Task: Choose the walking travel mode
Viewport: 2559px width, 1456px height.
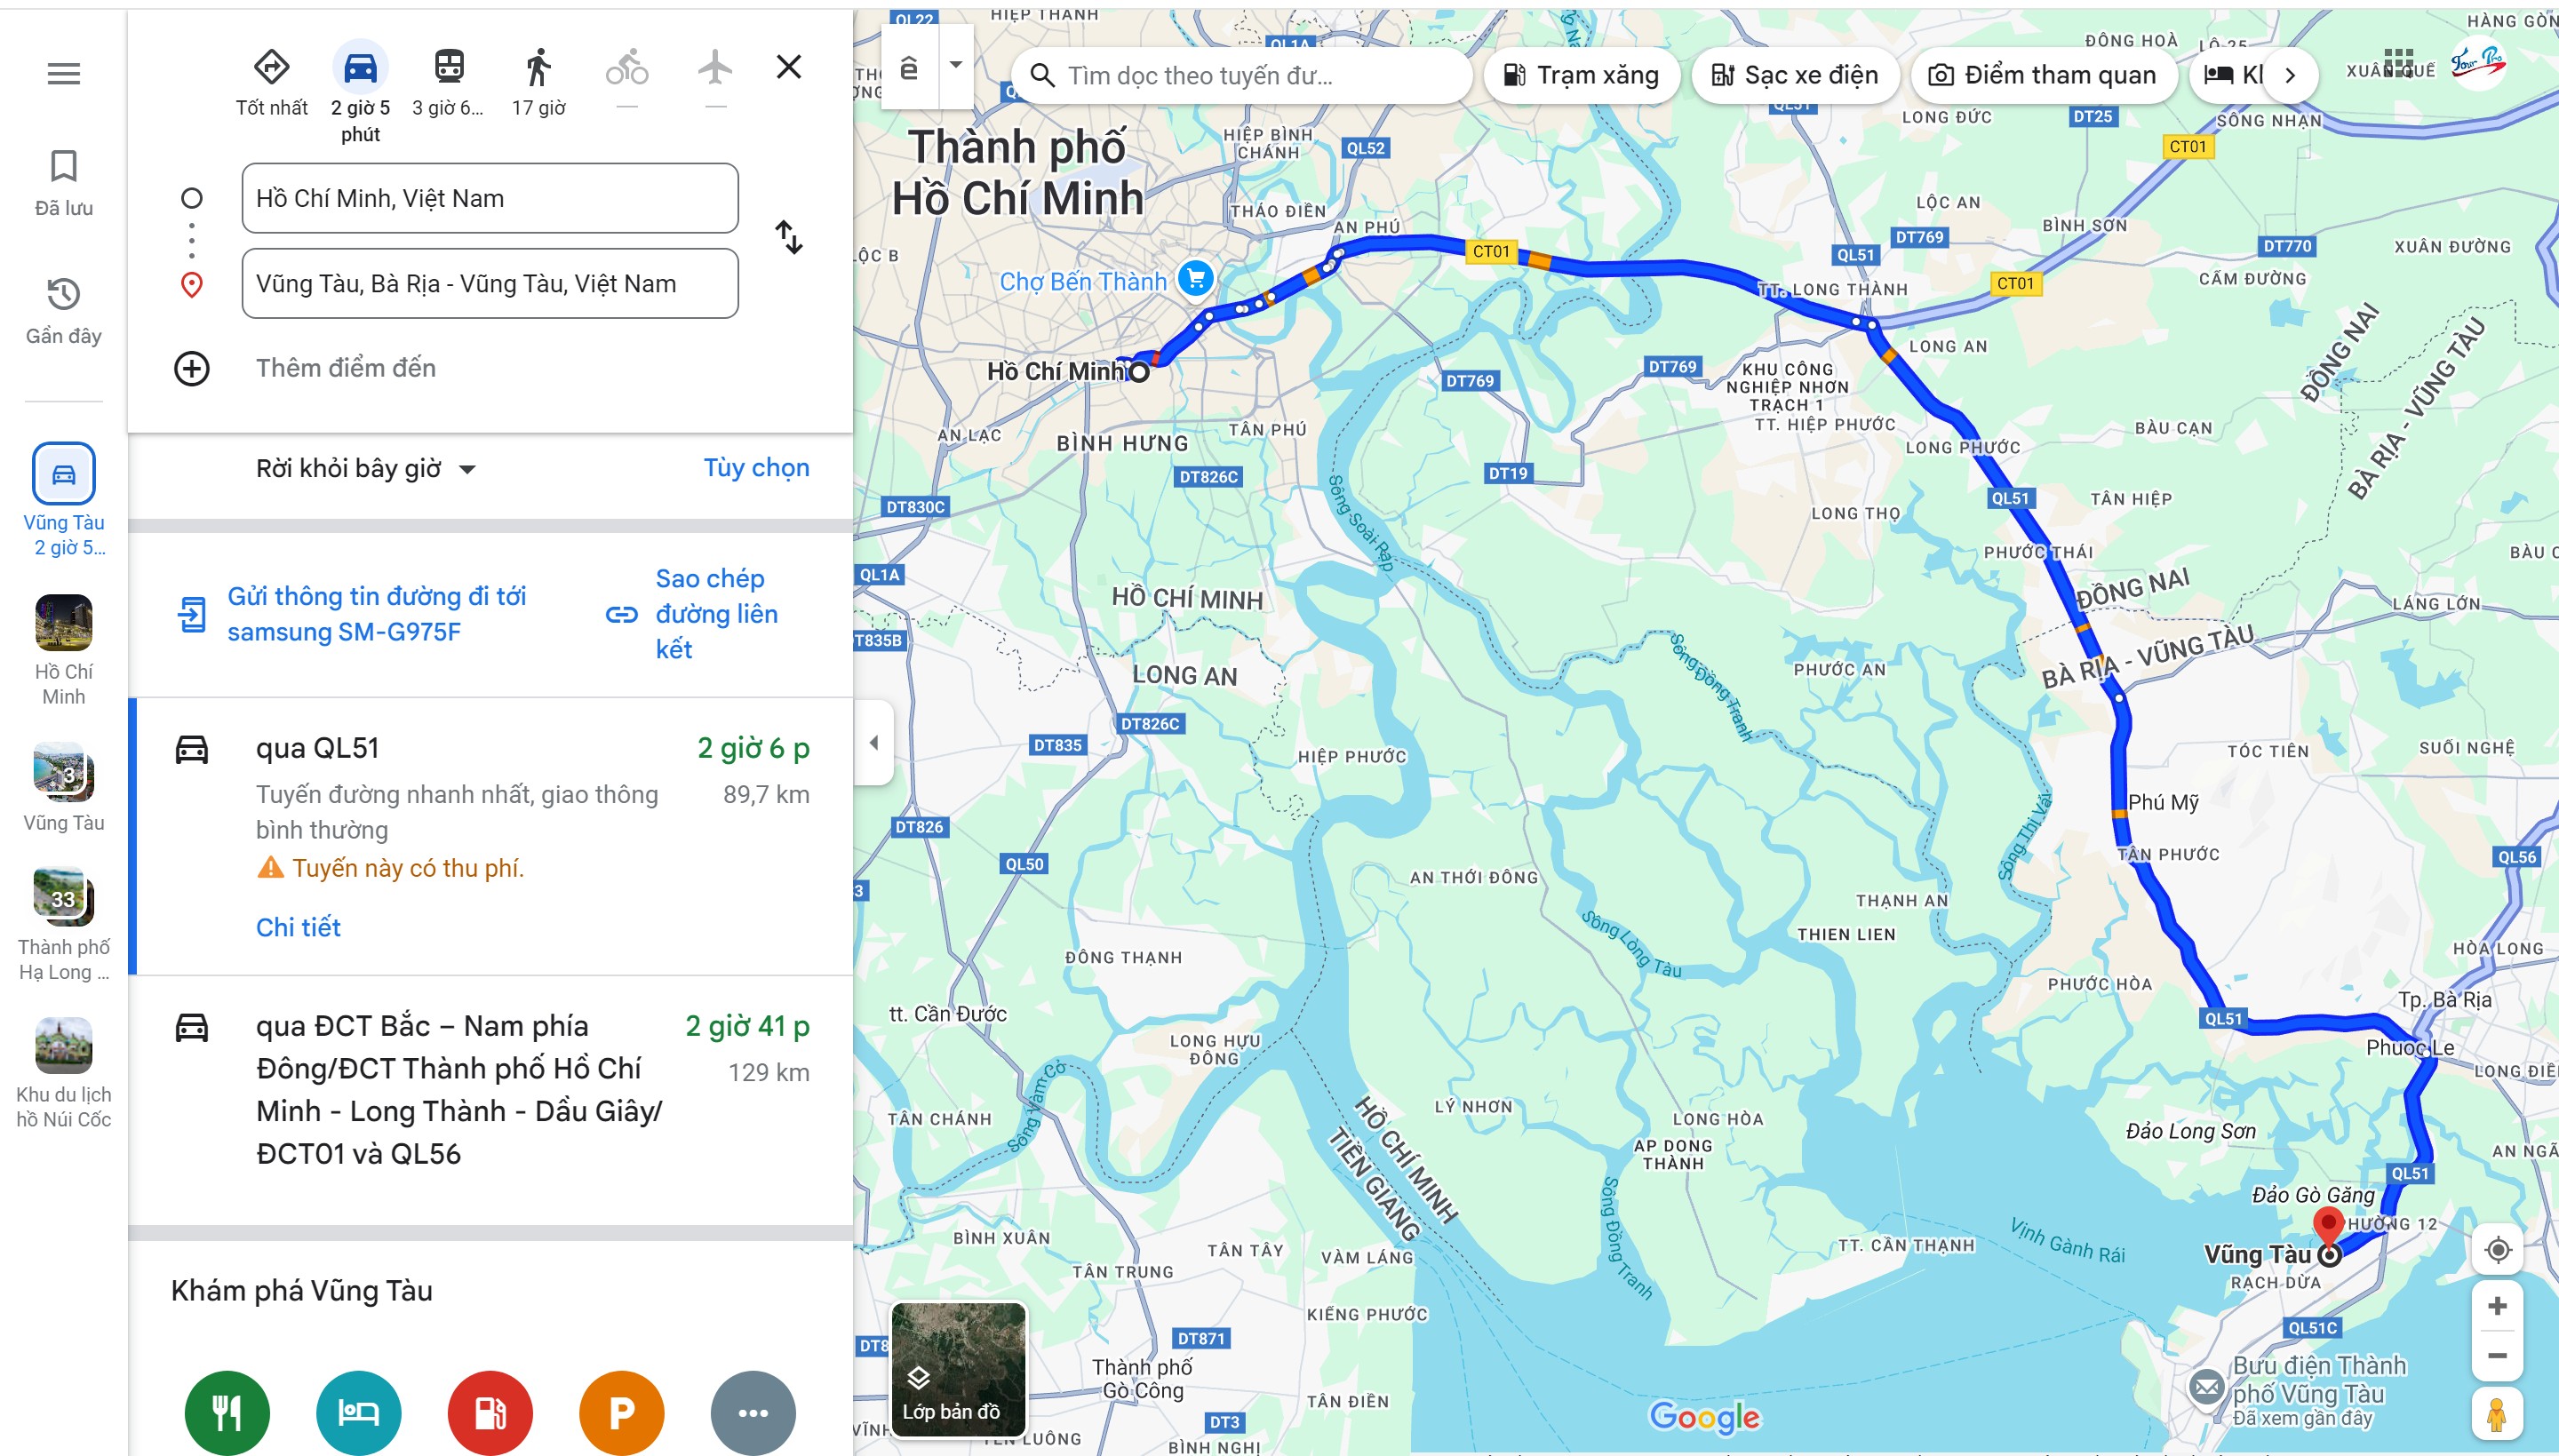Action: tap(538, 67)
